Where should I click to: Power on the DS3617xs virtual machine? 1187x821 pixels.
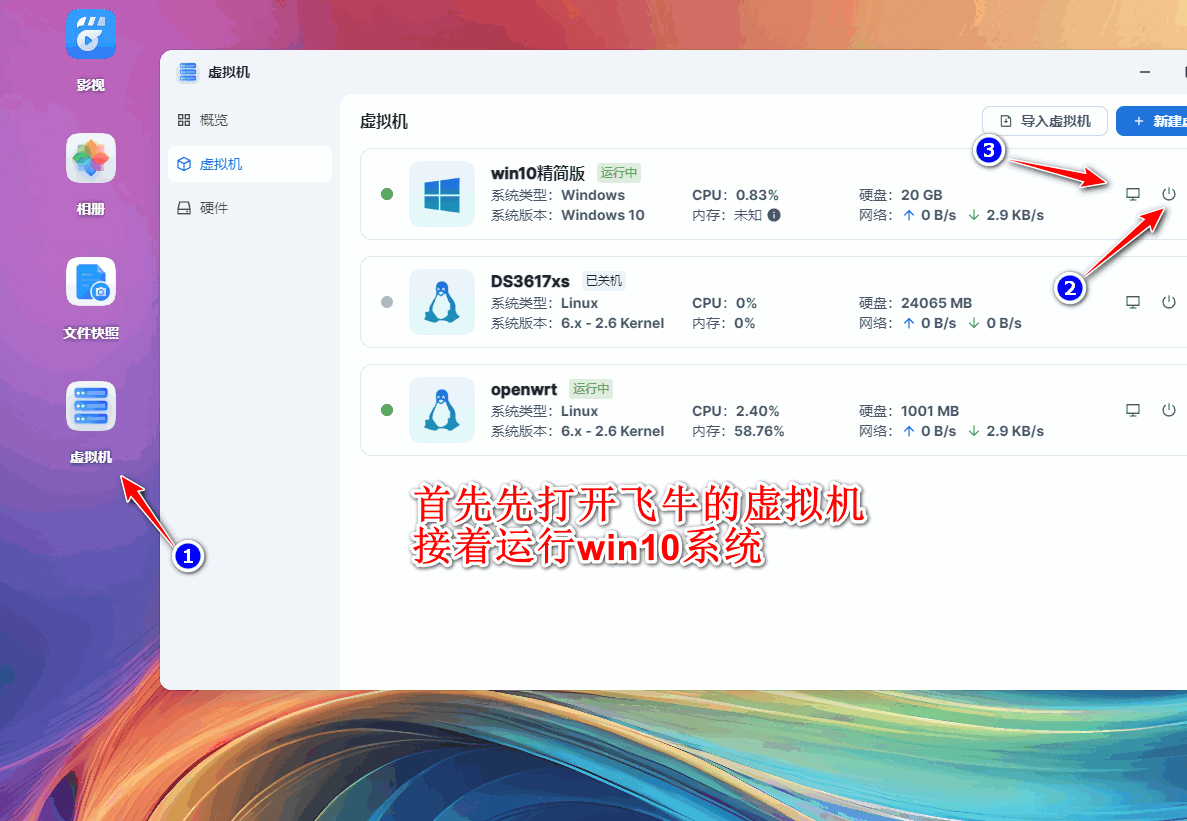(x=1168, y=302)
